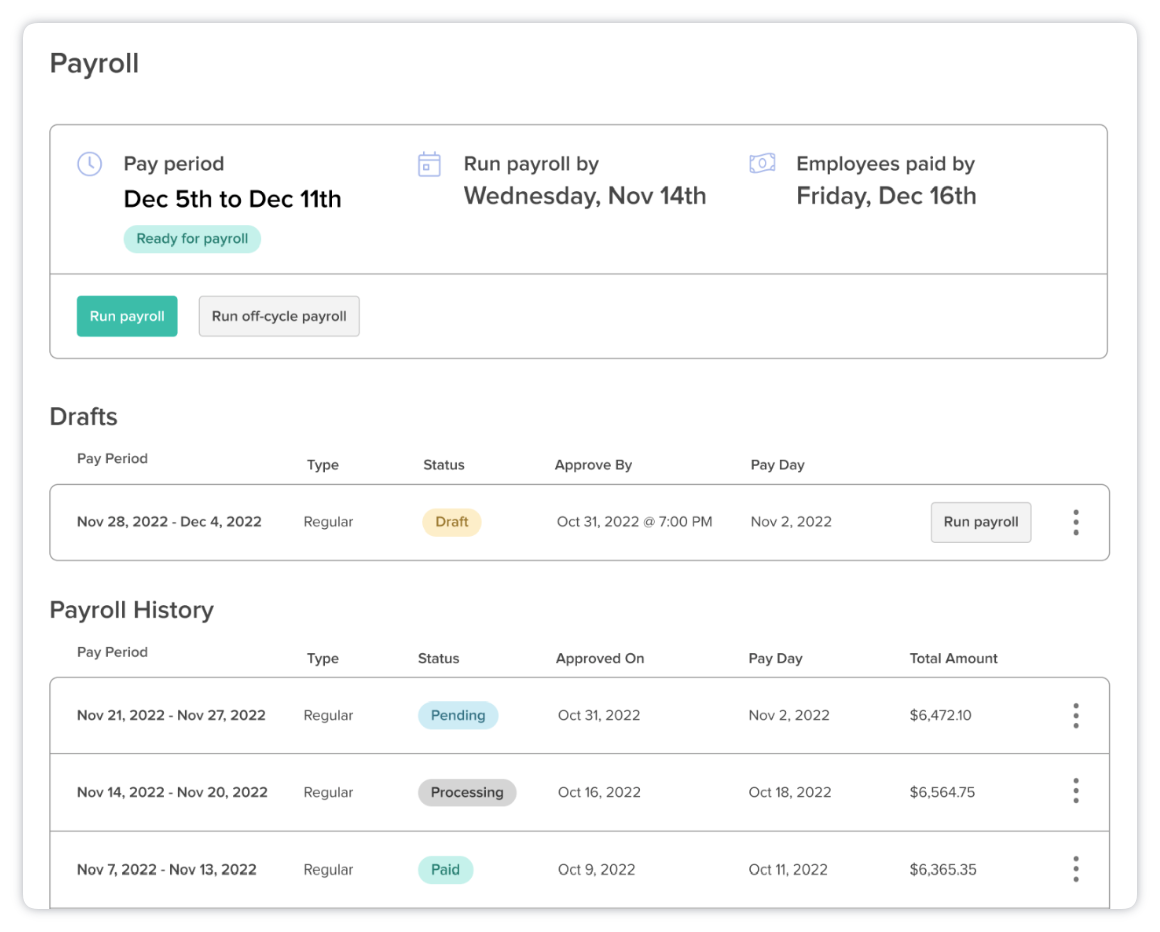Click Pay Day Oct 18, 2022
The width and height of the screenshot is (1160, 932).
(789, 792)
